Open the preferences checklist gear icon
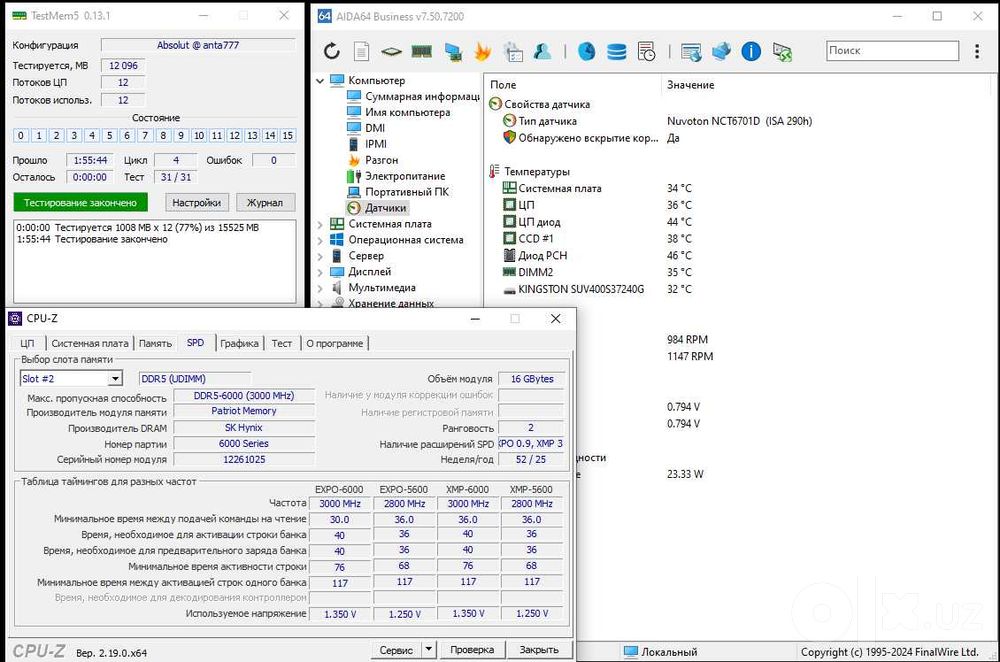Image resolution: width=1000 pixels, height=662 pixels. point(513,51)
